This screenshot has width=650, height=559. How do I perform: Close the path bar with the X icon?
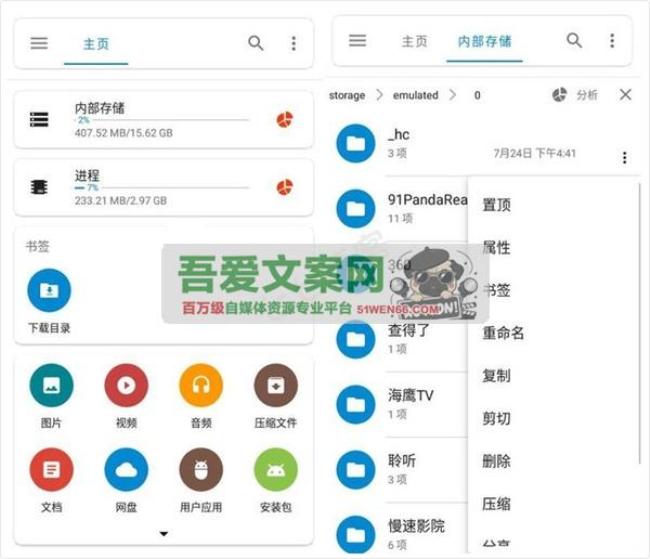[x=626, y=95]
